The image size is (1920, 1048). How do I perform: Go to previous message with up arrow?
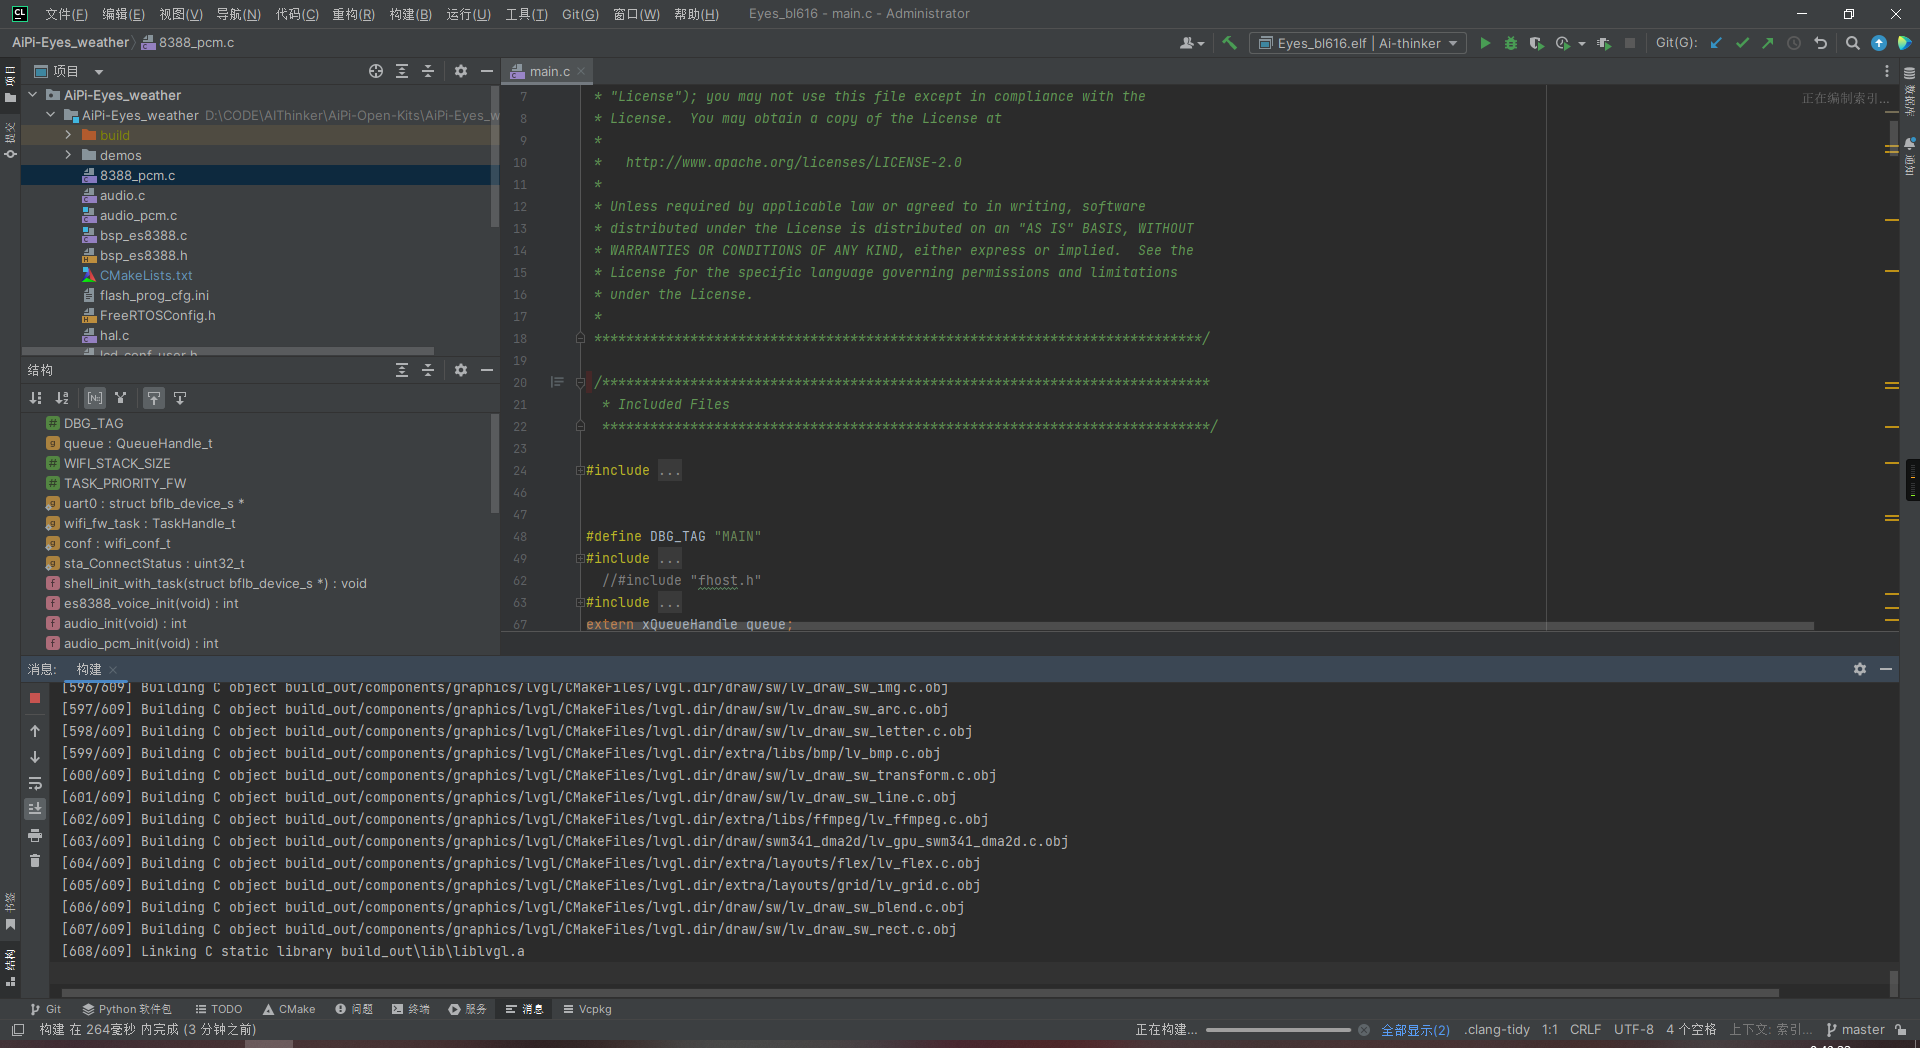coord(35,731)
